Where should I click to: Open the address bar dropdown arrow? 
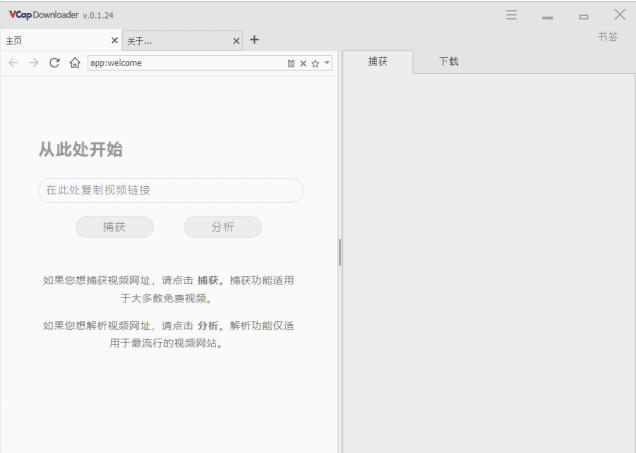point(327,62)
